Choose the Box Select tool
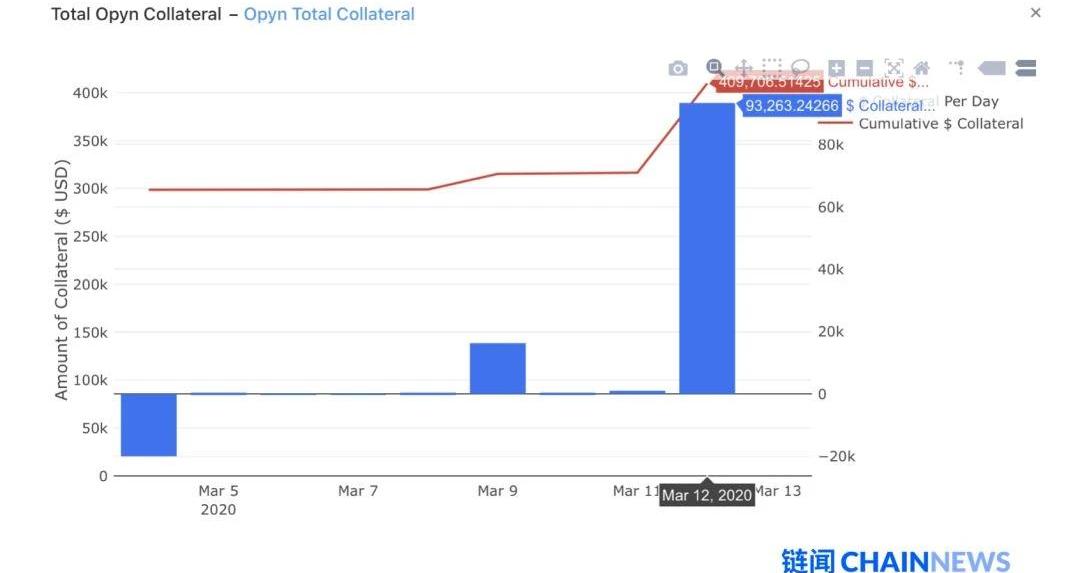This screenshot has height=573, width=1080. [x=772, y=68]
